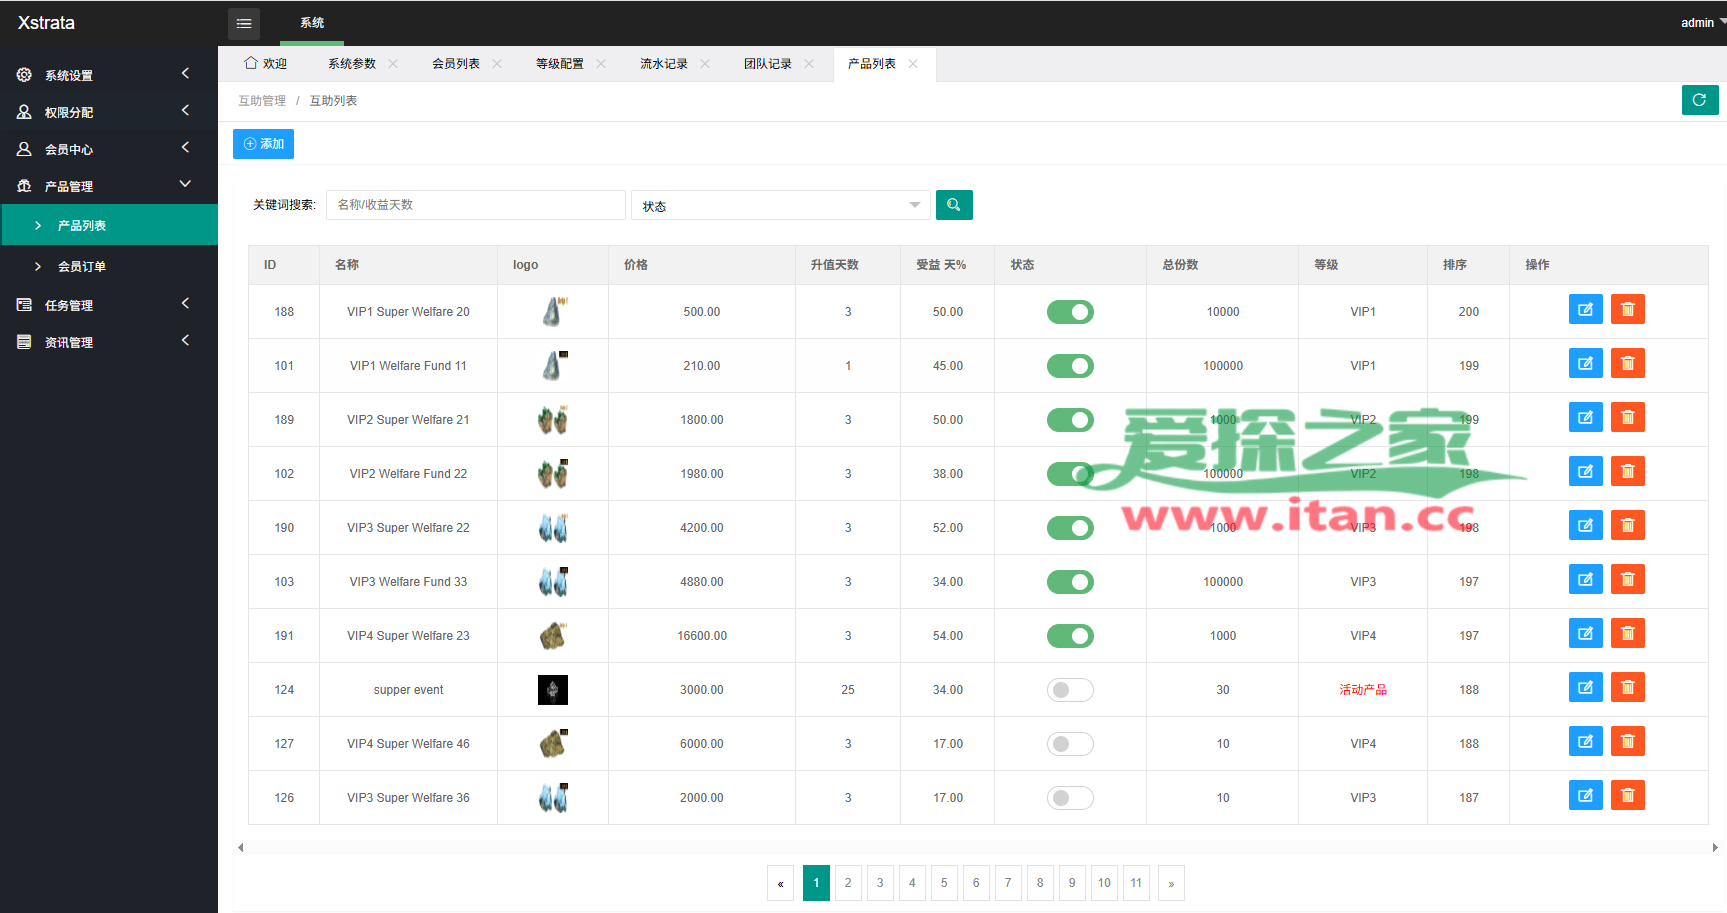Image resolution: width=1727 pixels, height=913 pixels.
Task: Click the 添加 add button
Action: [263, 144]
